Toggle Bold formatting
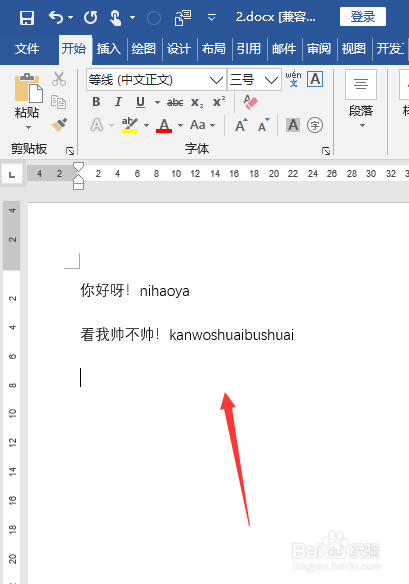This screenshot has width=409, height=584. (x=96, y=102)
